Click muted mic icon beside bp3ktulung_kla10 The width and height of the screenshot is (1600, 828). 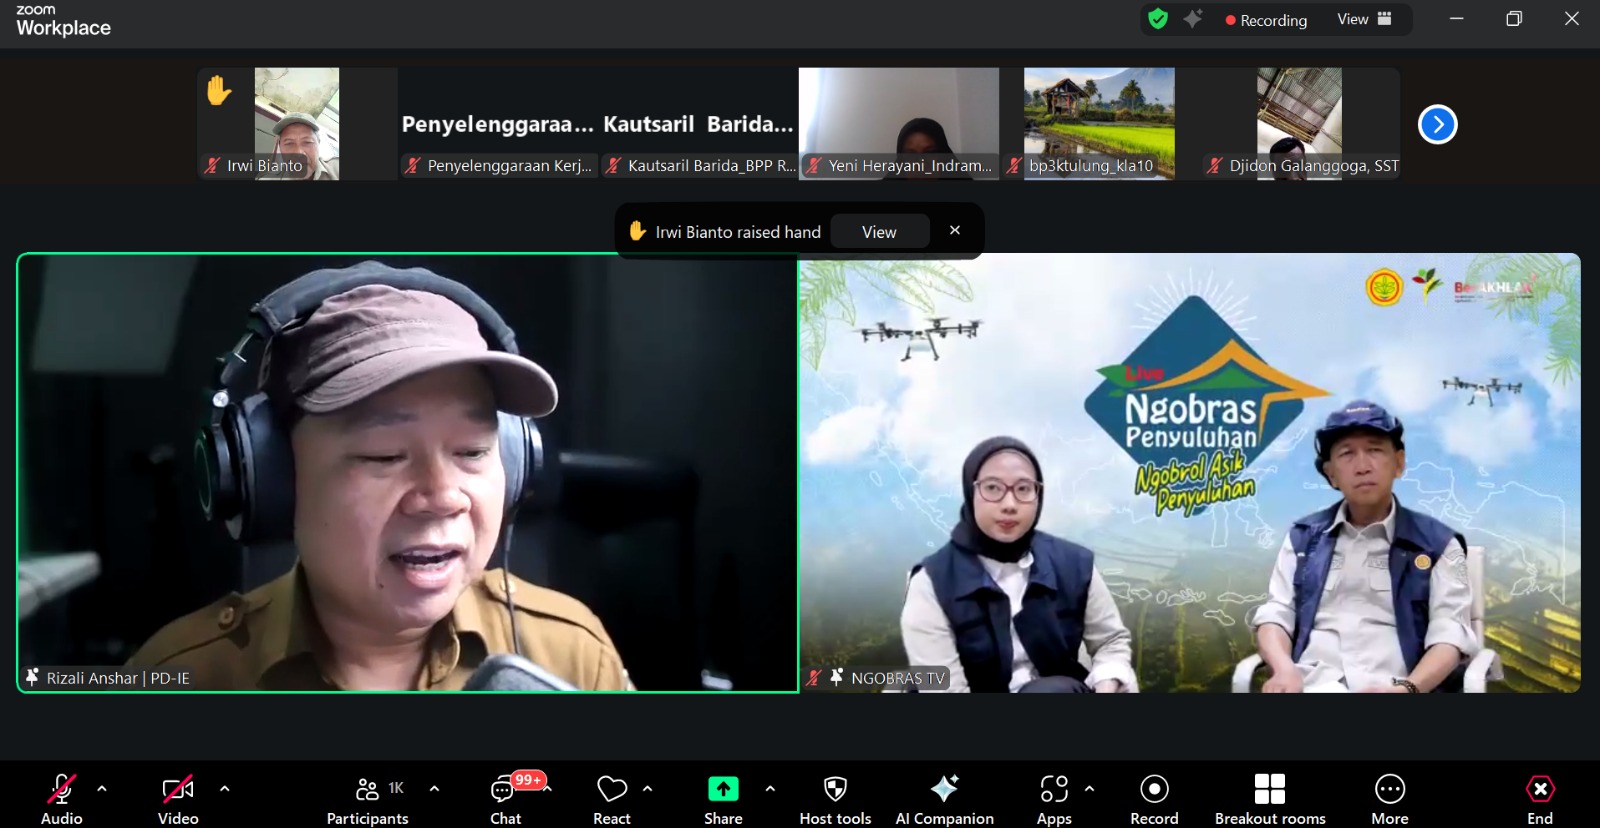(x=1014, y=166)
